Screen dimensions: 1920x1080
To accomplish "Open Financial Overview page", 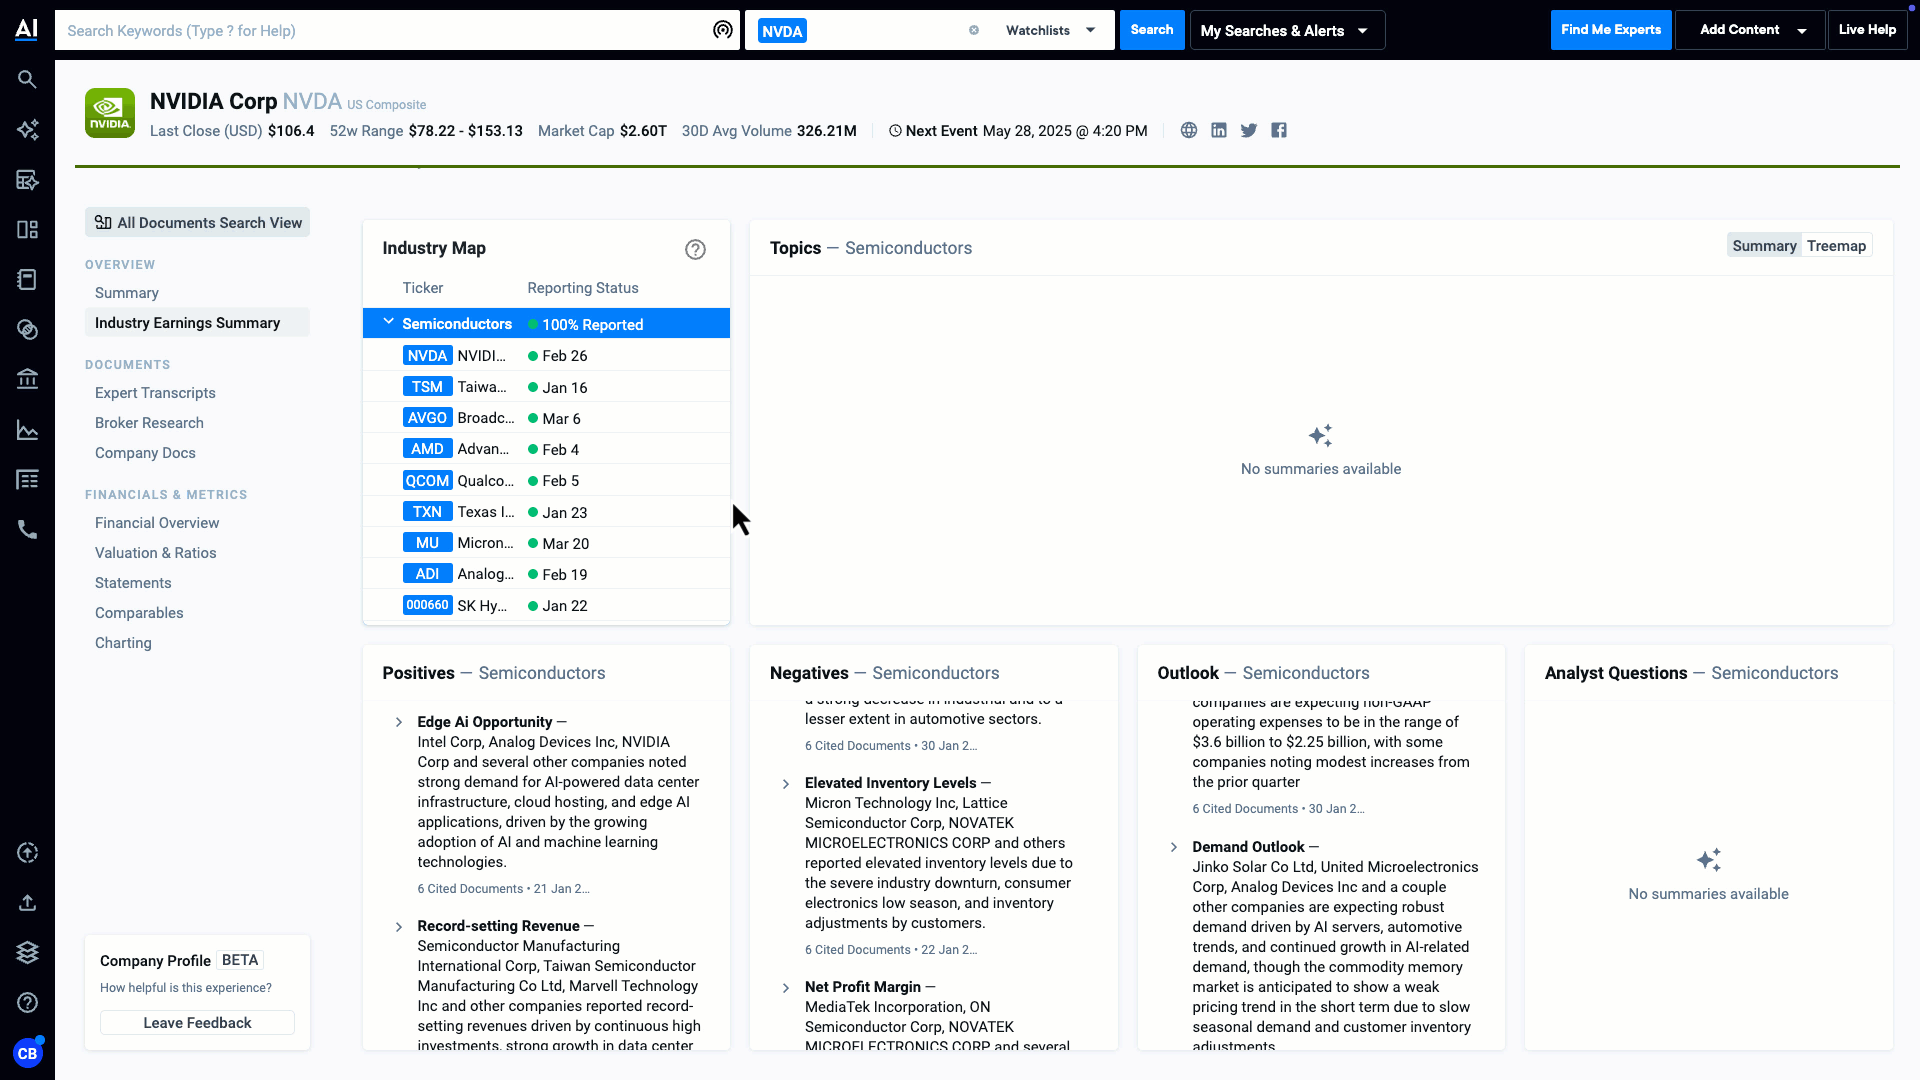I will 157,523.
